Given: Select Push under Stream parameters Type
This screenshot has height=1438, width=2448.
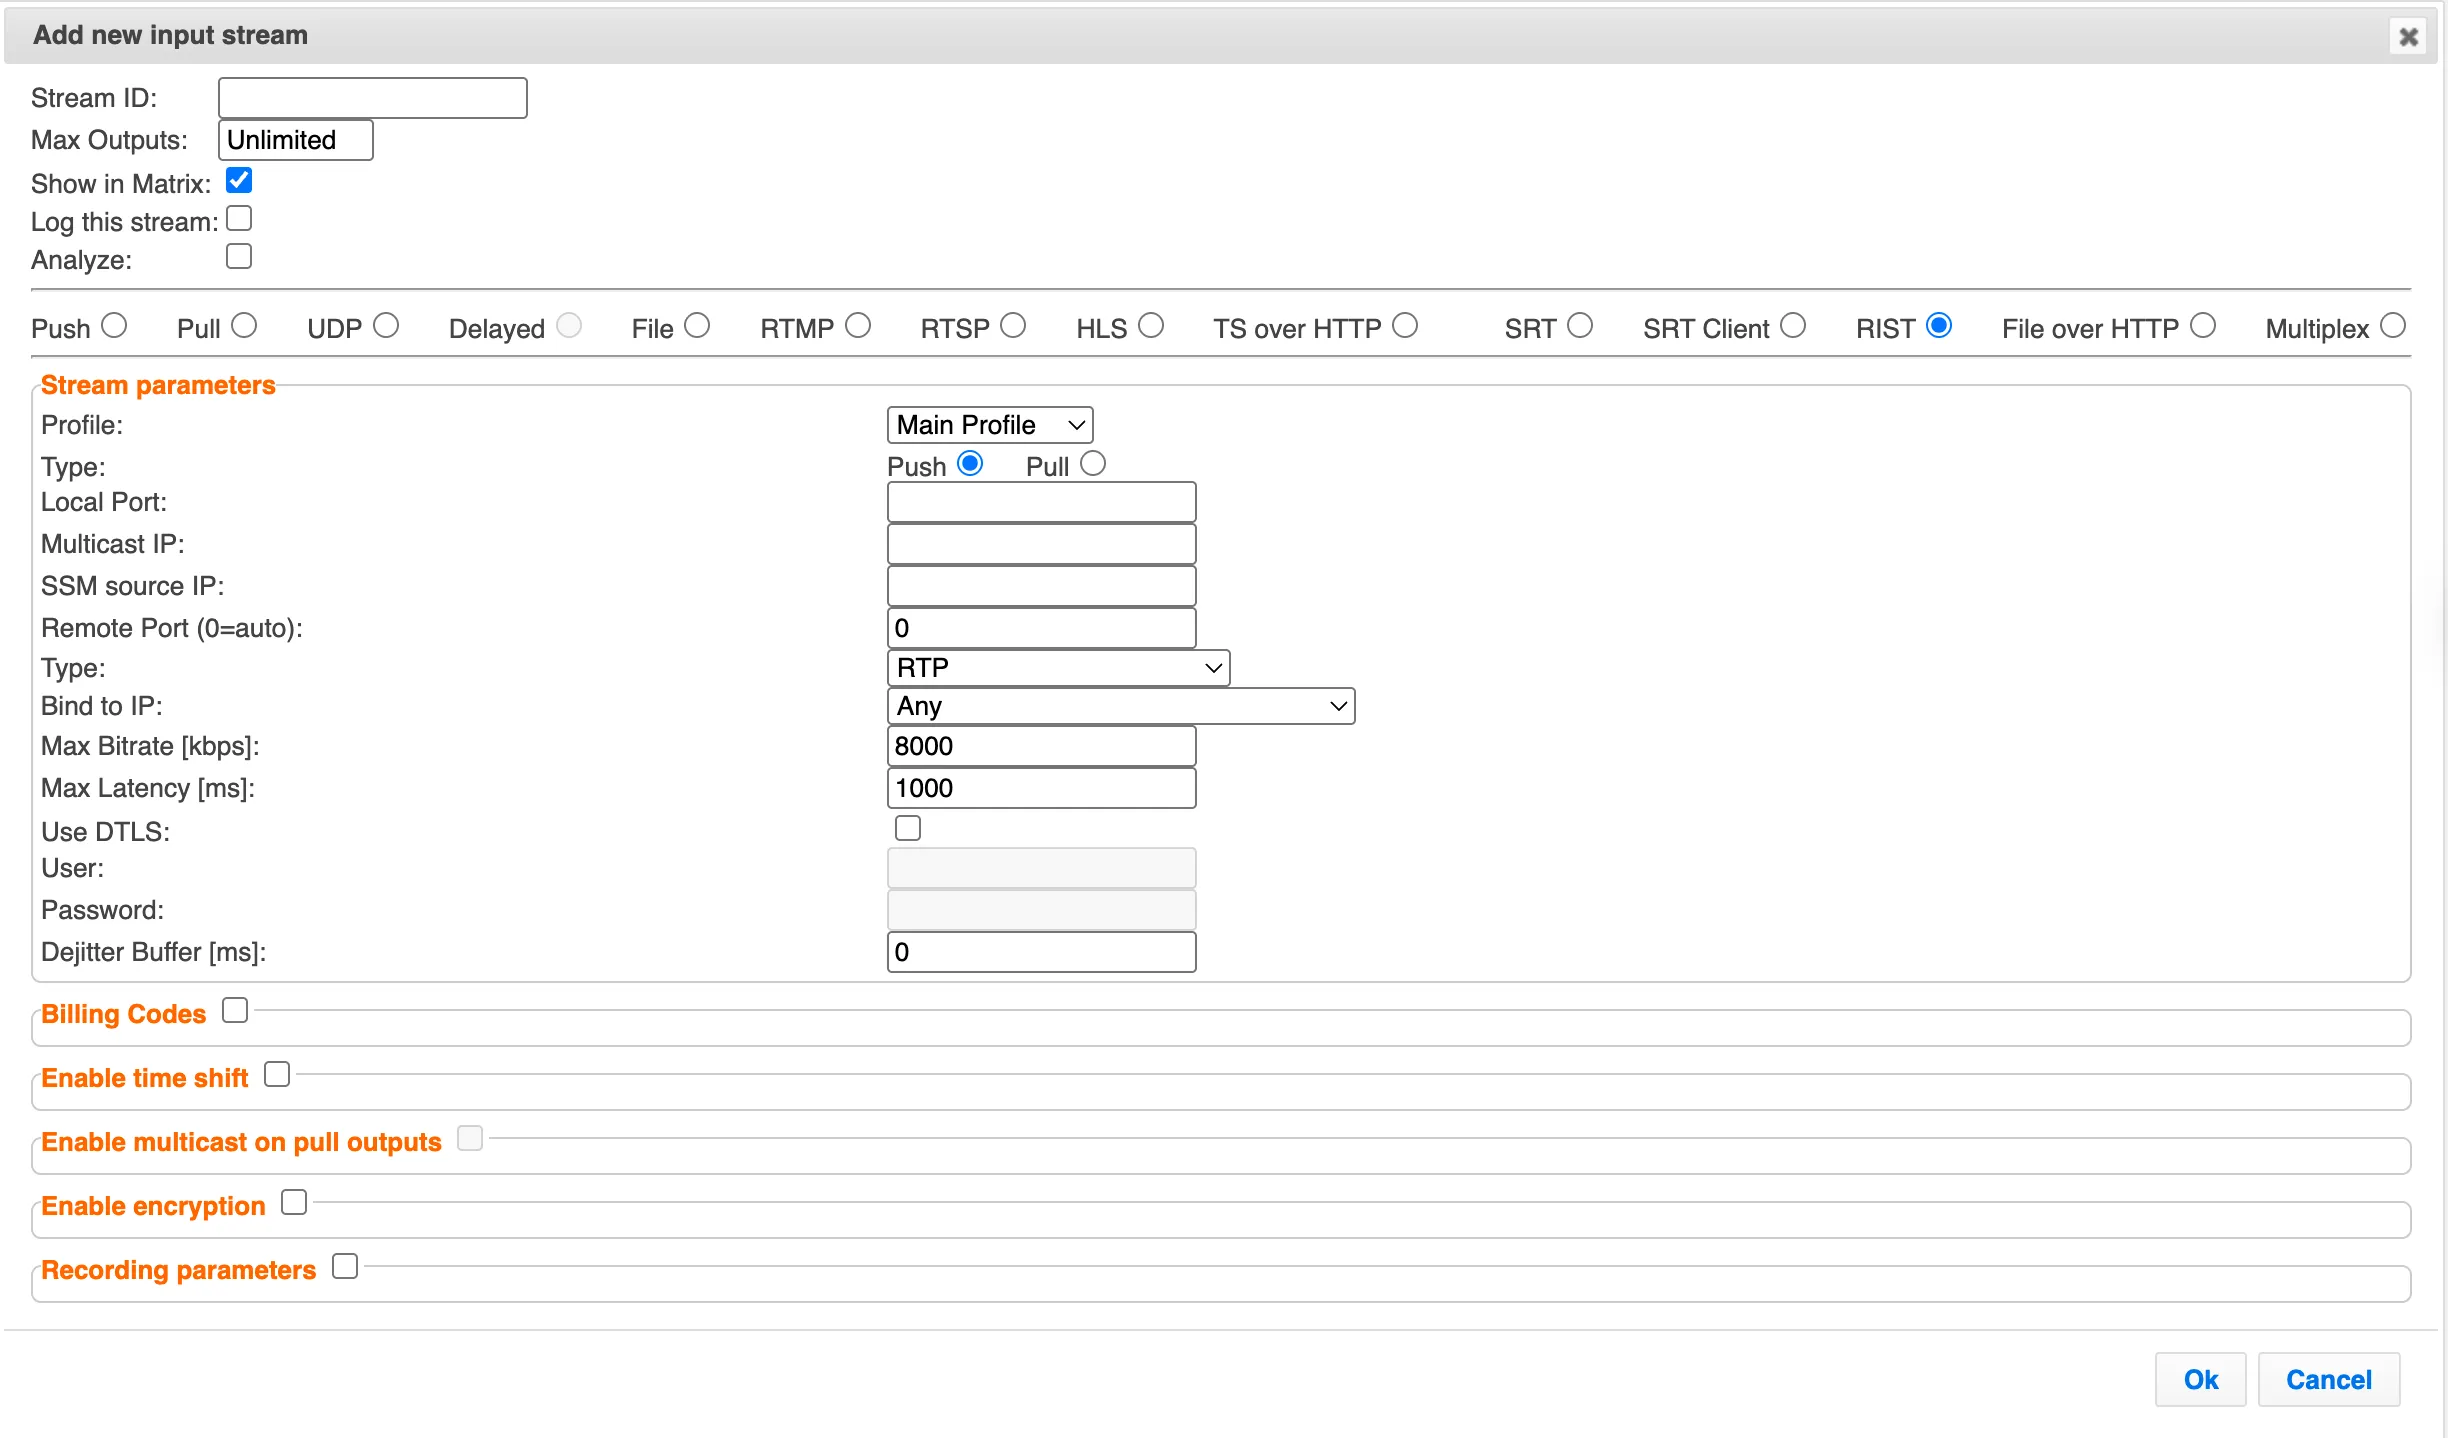Looking at the screenshot, I should [x=970, y=463].
